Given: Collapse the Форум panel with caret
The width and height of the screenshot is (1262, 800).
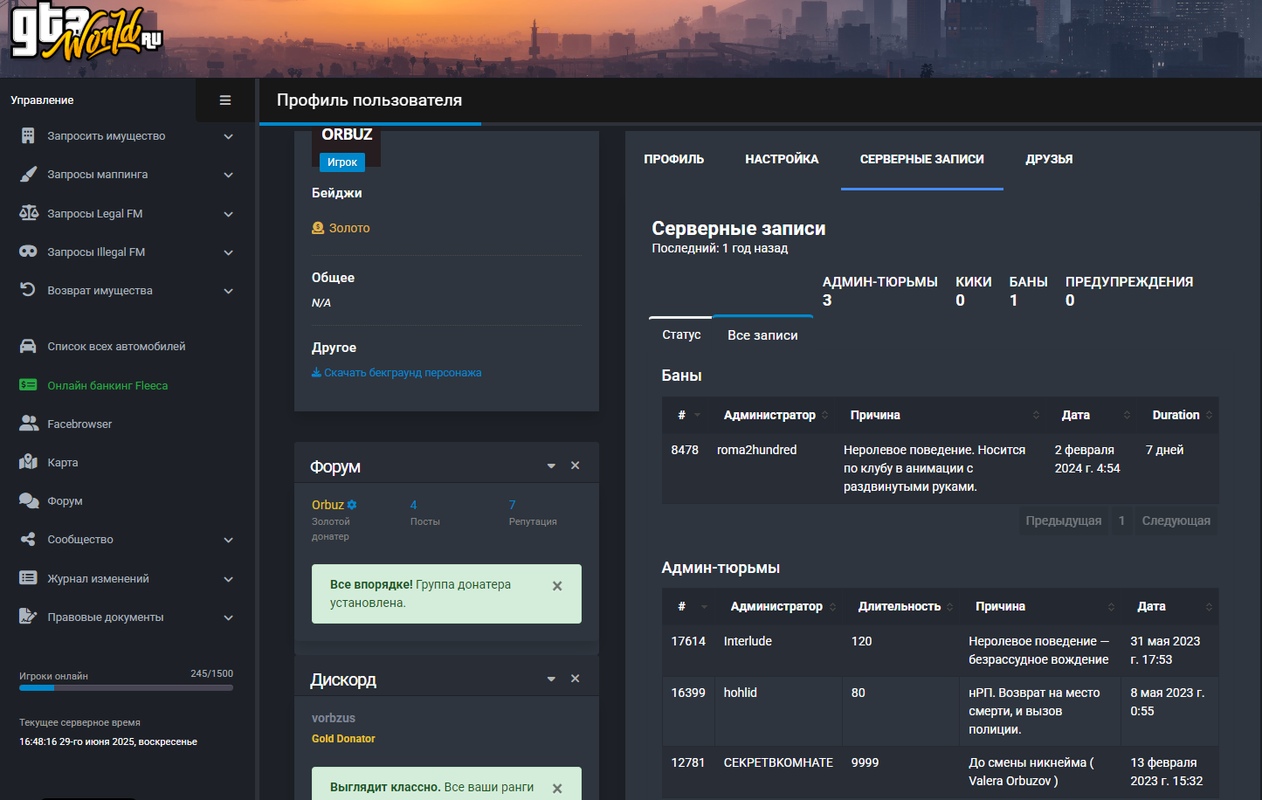Looking at the screenshot, I should click(x=551, y=467).
